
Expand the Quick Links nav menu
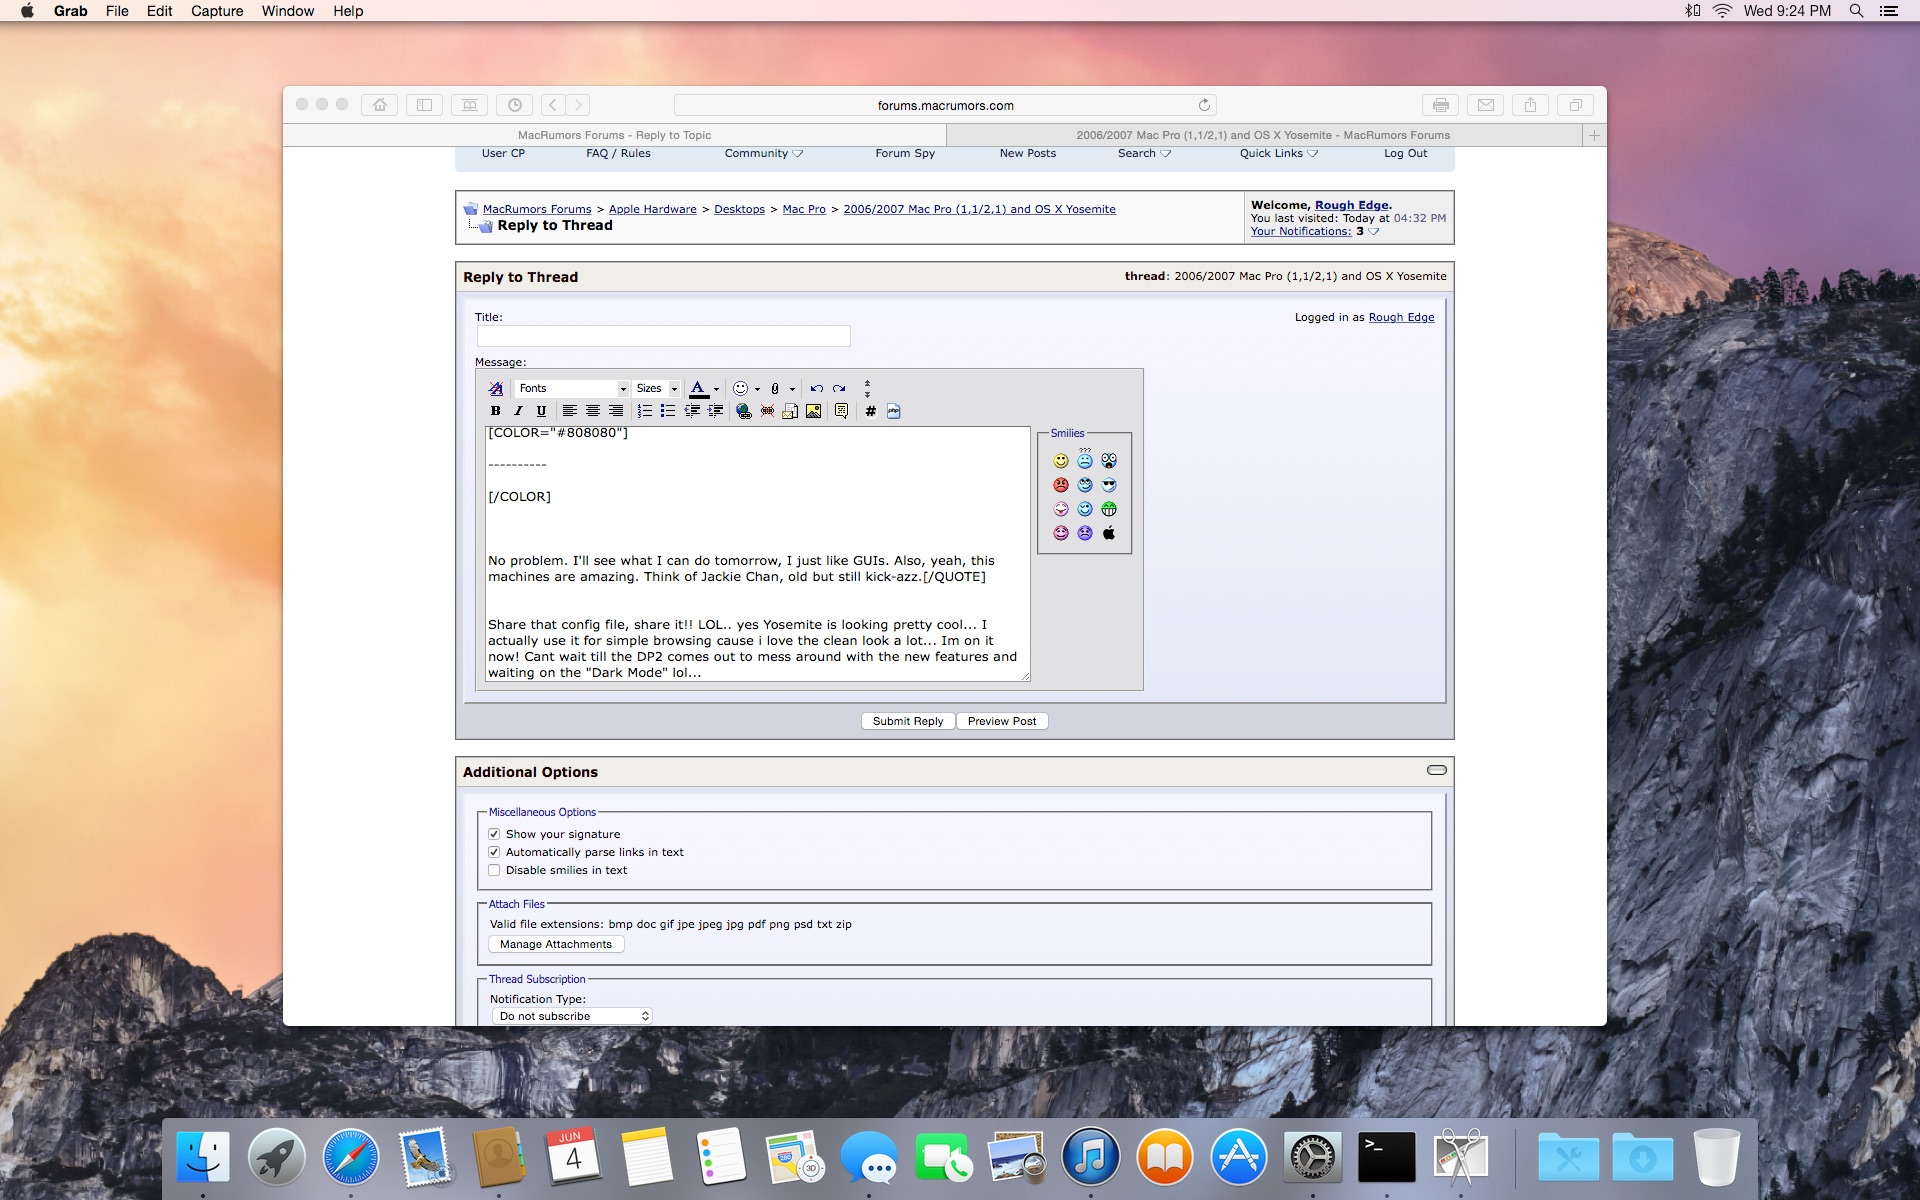tap(1279, 154)
